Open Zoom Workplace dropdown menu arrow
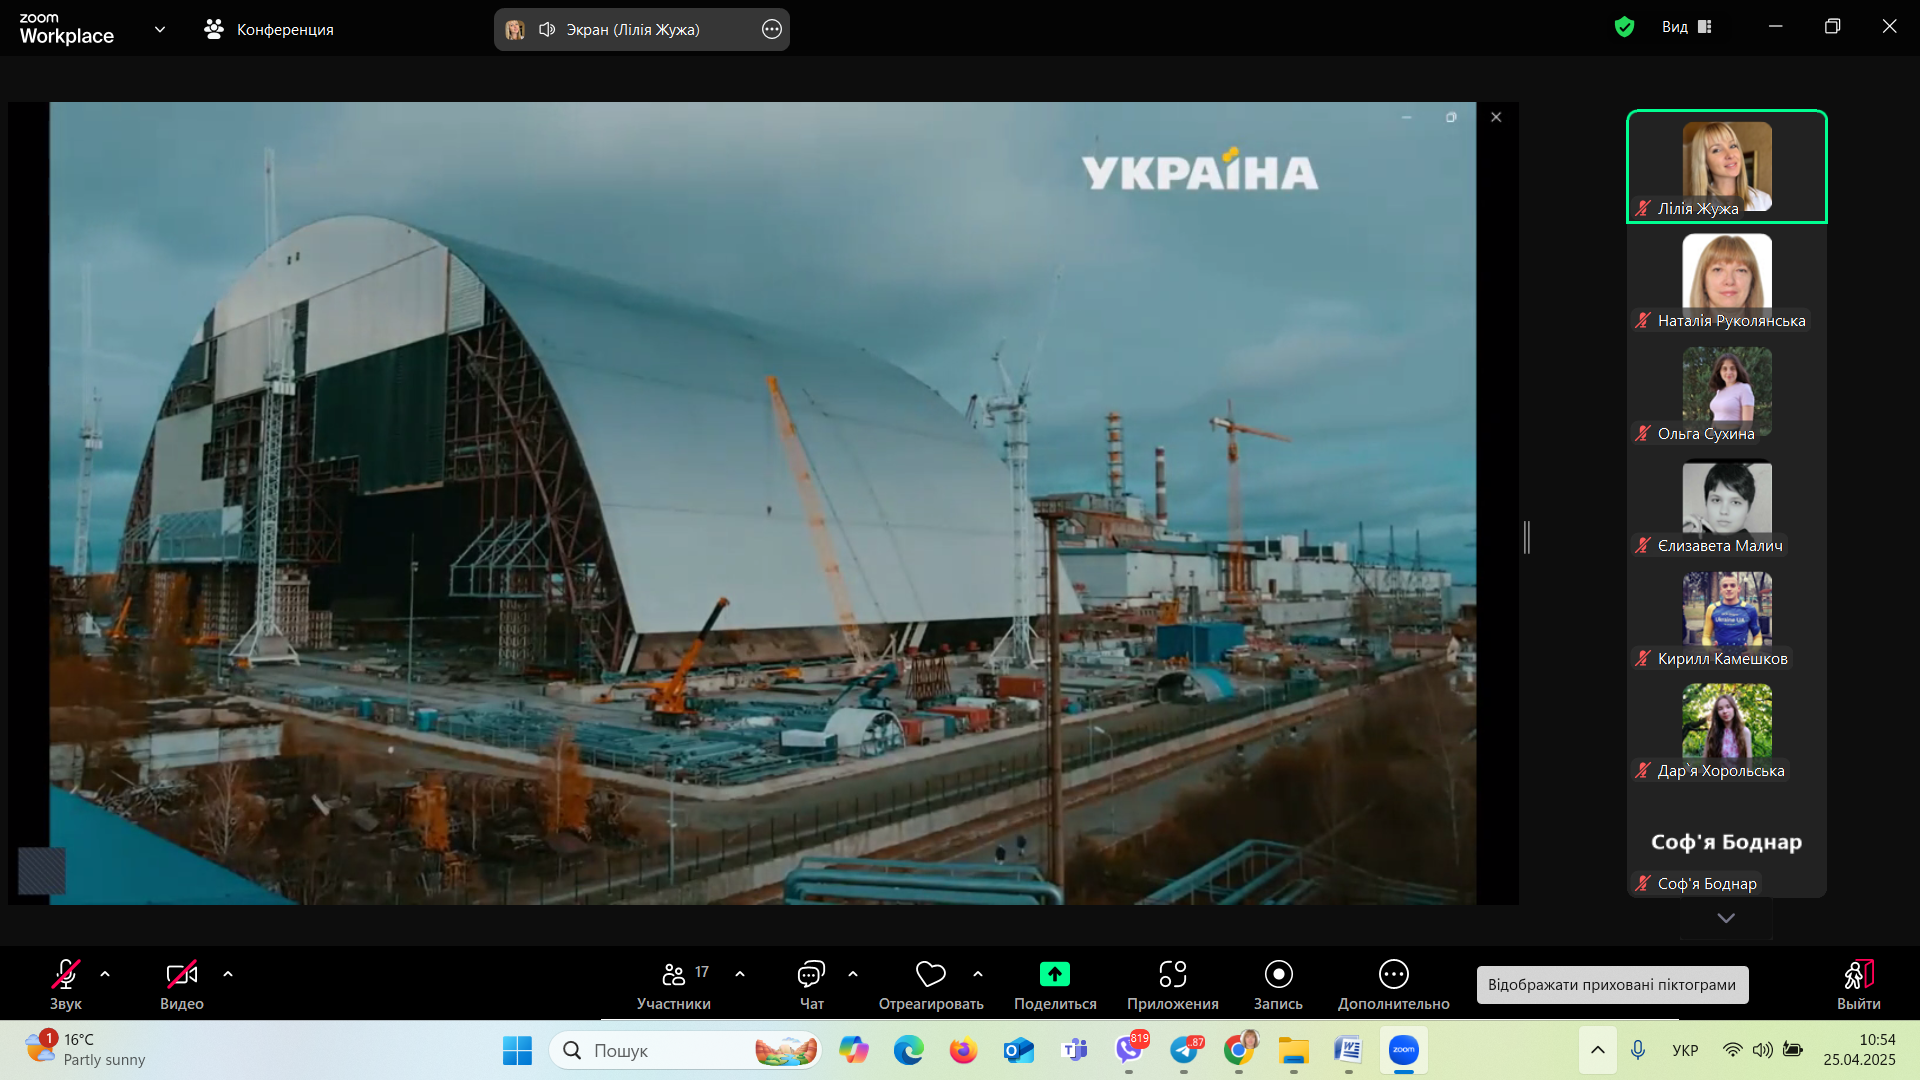This screenshot has width=1920, height=1080. [160, 29]
